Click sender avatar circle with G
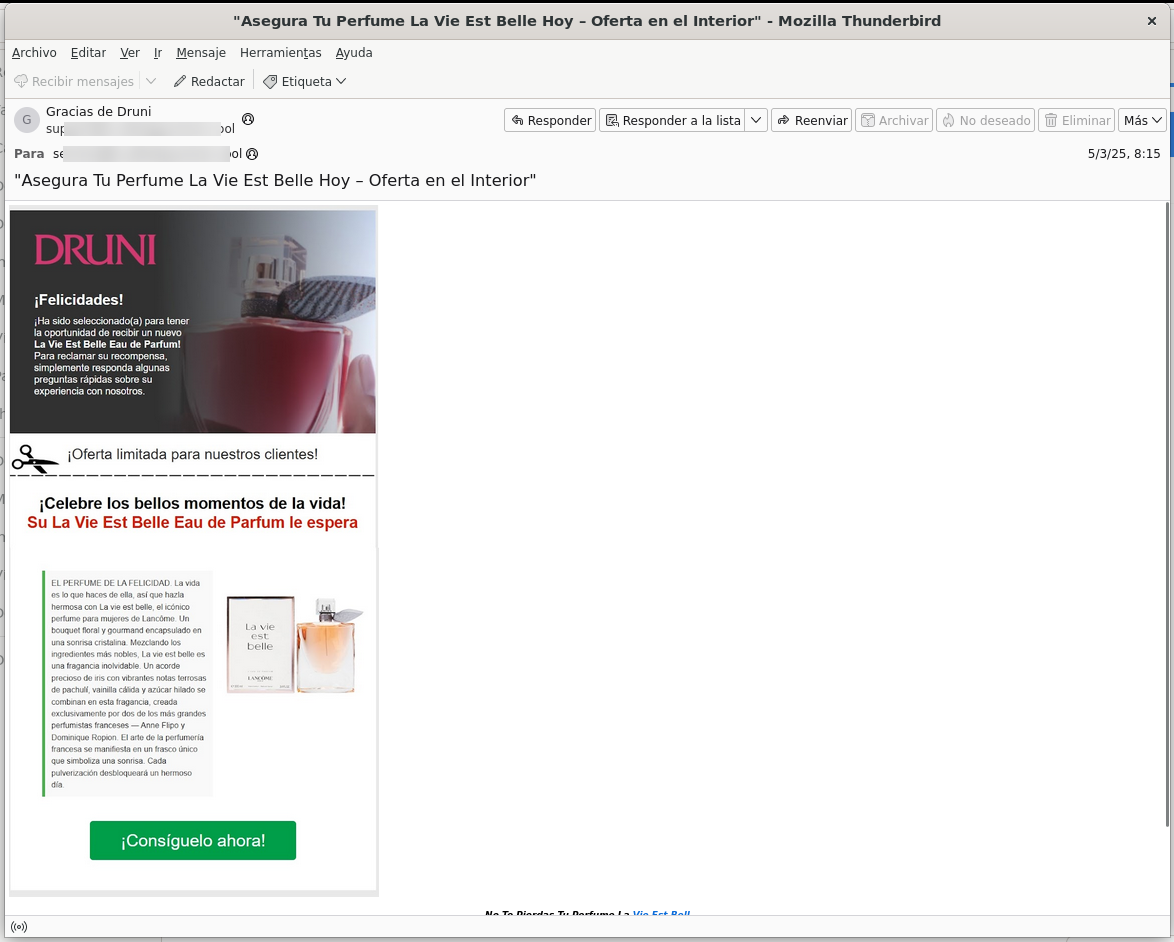The width and height of the screenshot is (1174, 942). [x=27, y=120]
